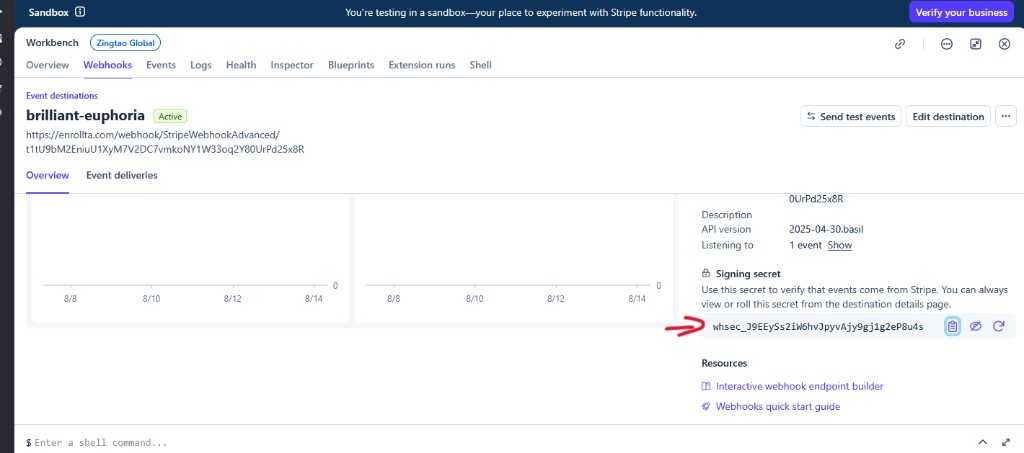Click the brilliant-euphoria destination title
This screenshot has height=453, width=1024.
click(x=86, y=116)
